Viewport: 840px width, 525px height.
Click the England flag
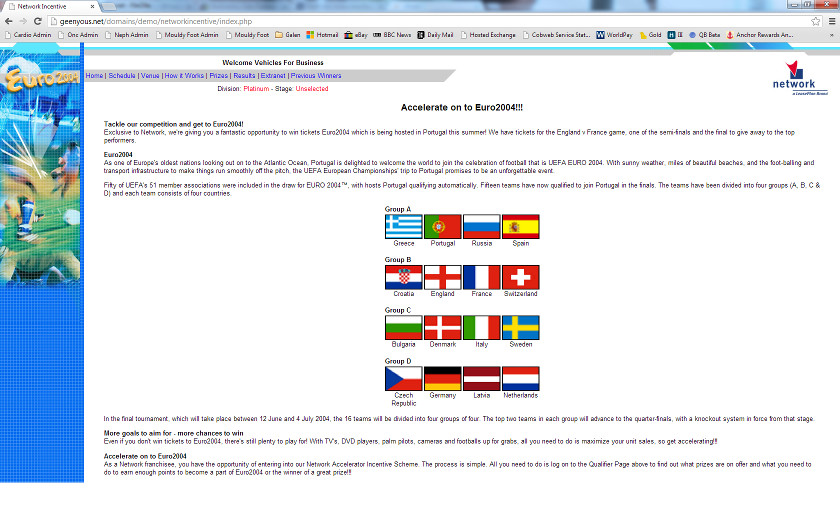pyautogui.click(x=442, y=278)
